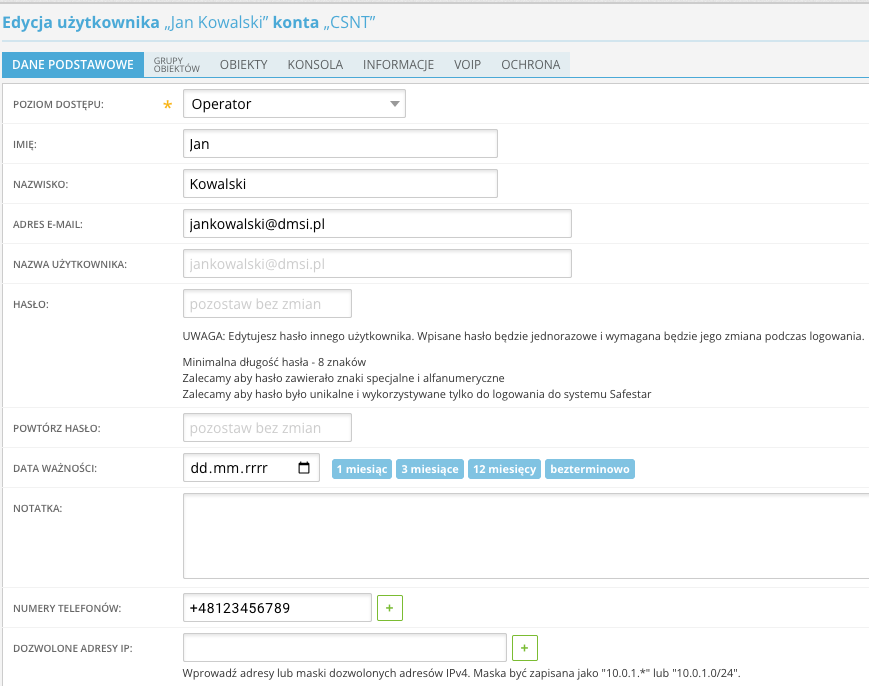
Task: Click the Imię input field
Action: click(340, 144)
